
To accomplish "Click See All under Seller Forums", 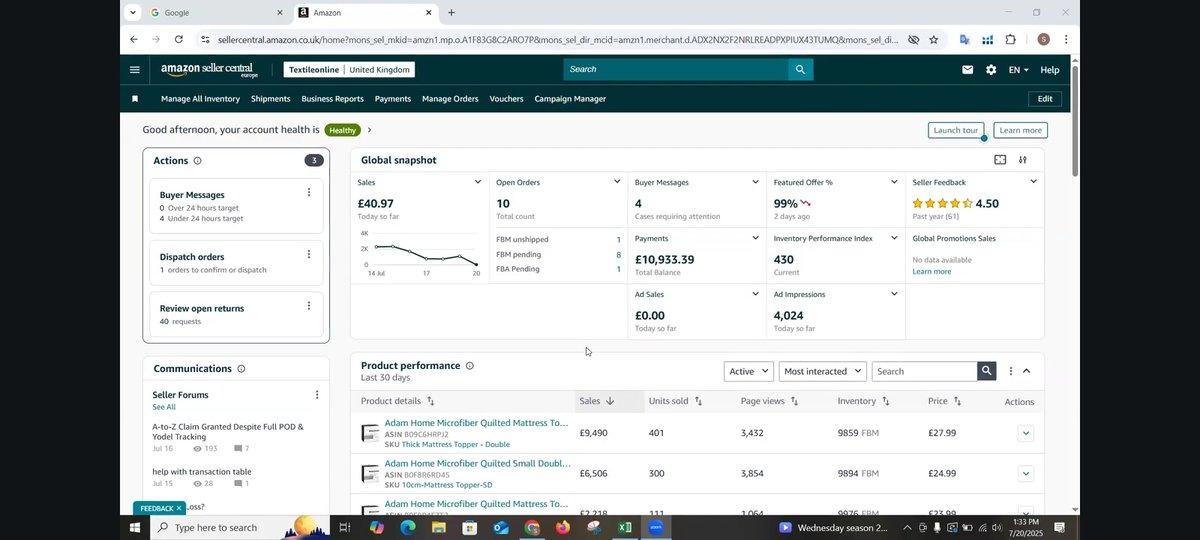I will tap(164, 407).
